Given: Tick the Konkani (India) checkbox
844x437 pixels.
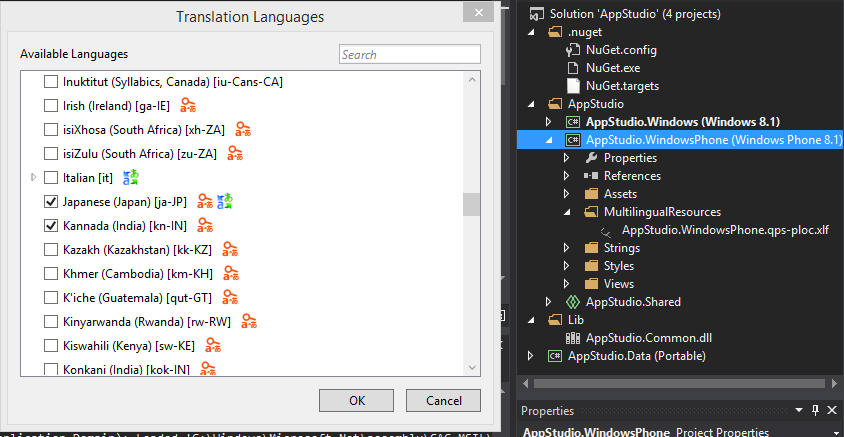Looking at the screenshot, I should (51, 369).
